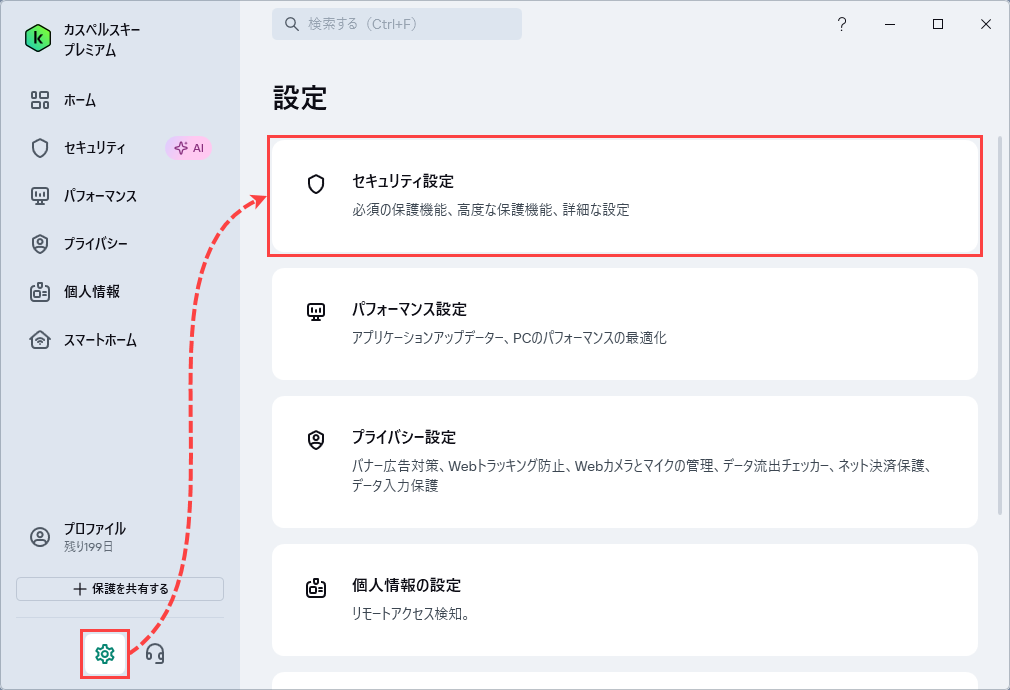Click the 個人情報 ID badge icon in sidebar
This screenshot has height=690, width=1010.
pyautogui.click(x=40, y=292)
